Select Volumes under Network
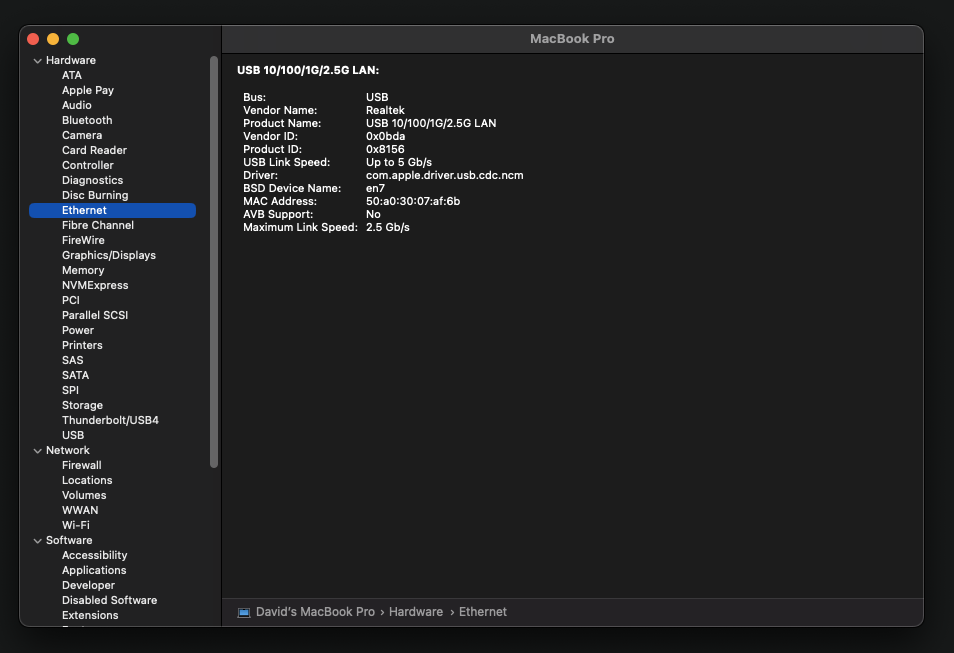The width and height of the screenshot is (954, 653). [84, 495]
